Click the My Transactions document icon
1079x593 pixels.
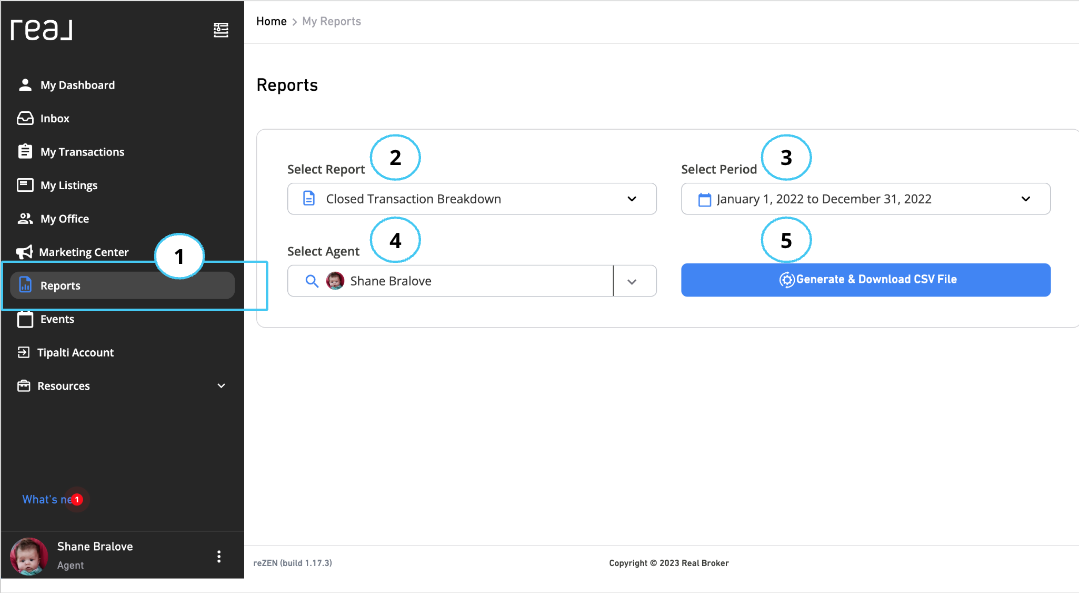pos(25,151)
